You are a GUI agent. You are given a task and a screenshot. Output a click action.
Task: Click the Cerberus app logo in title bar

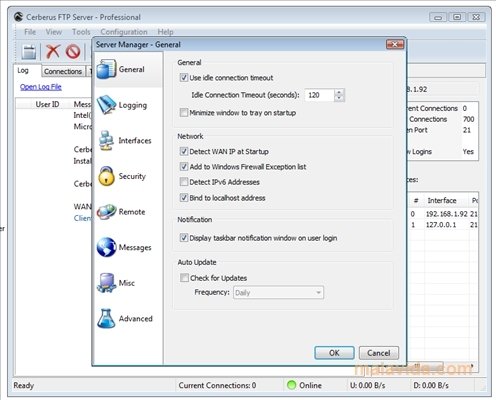tap(18, 17)
